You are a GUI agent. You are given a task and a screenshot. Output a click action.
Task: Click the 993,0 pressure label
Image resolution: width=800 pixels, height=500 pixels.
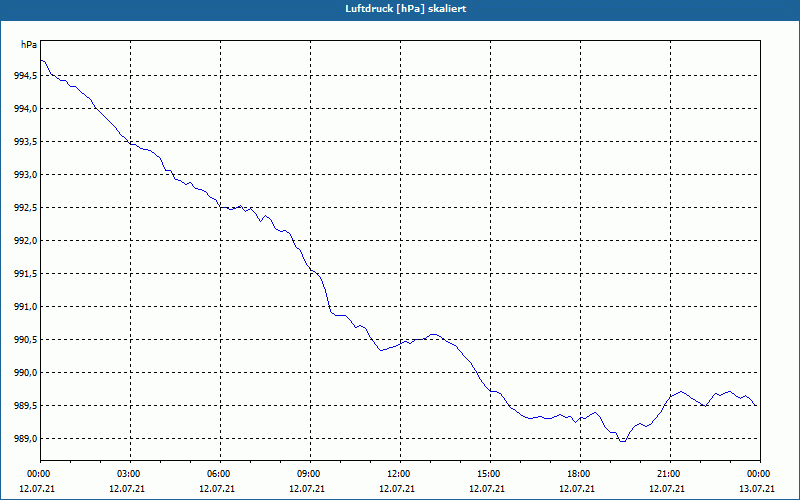pyautogui.click(x=25, y=175)
